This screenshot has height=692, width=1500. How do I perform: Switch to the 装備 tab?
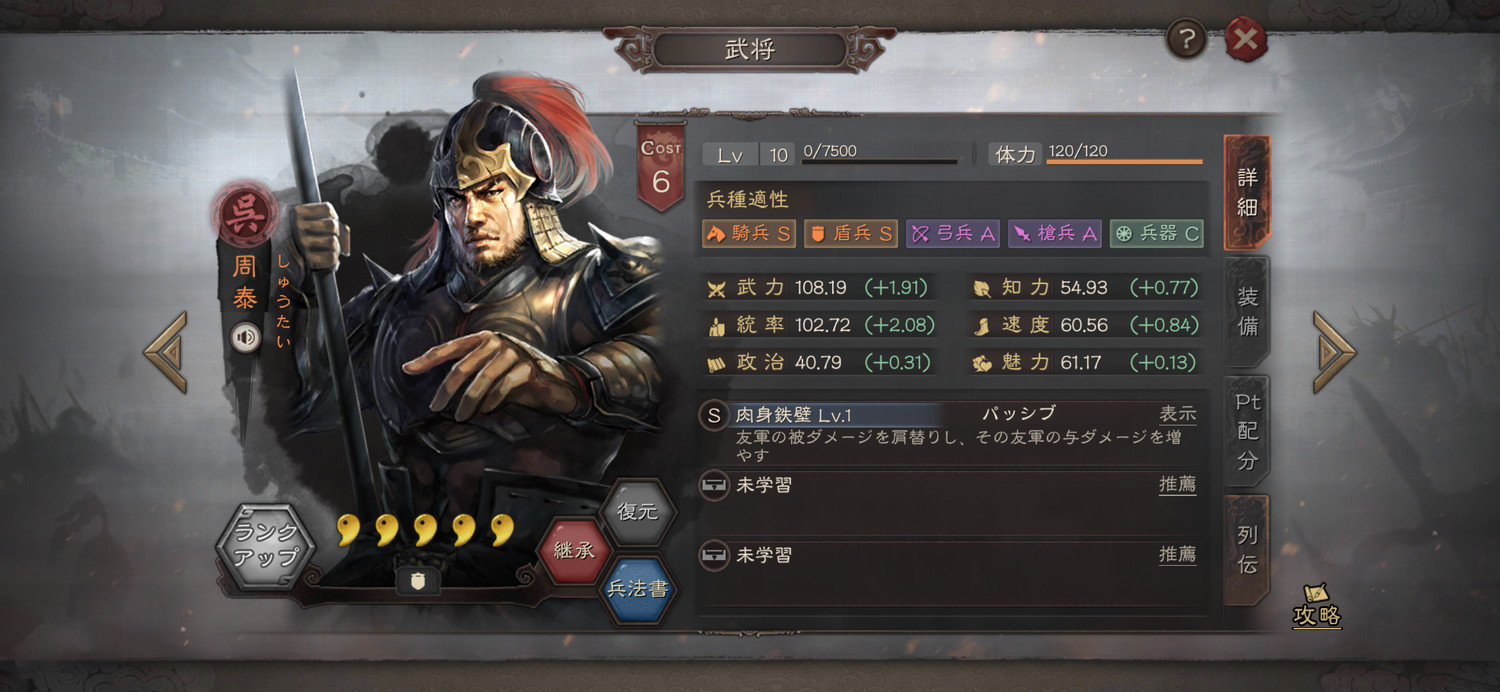[x=1247, y=311]
